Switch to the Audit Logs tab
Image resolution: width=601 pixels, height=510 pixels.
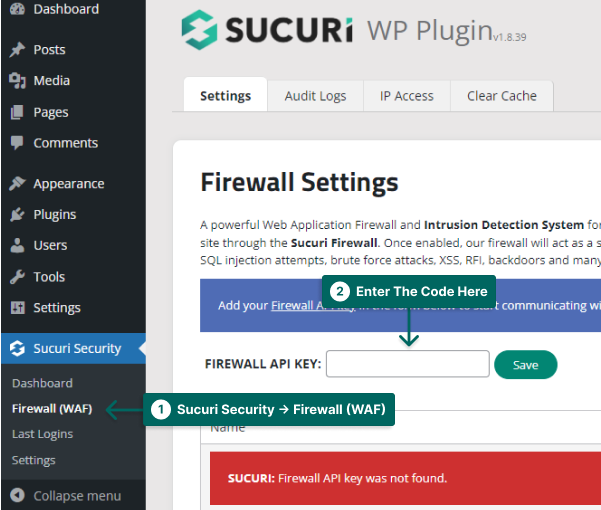[x=315, y=96]
